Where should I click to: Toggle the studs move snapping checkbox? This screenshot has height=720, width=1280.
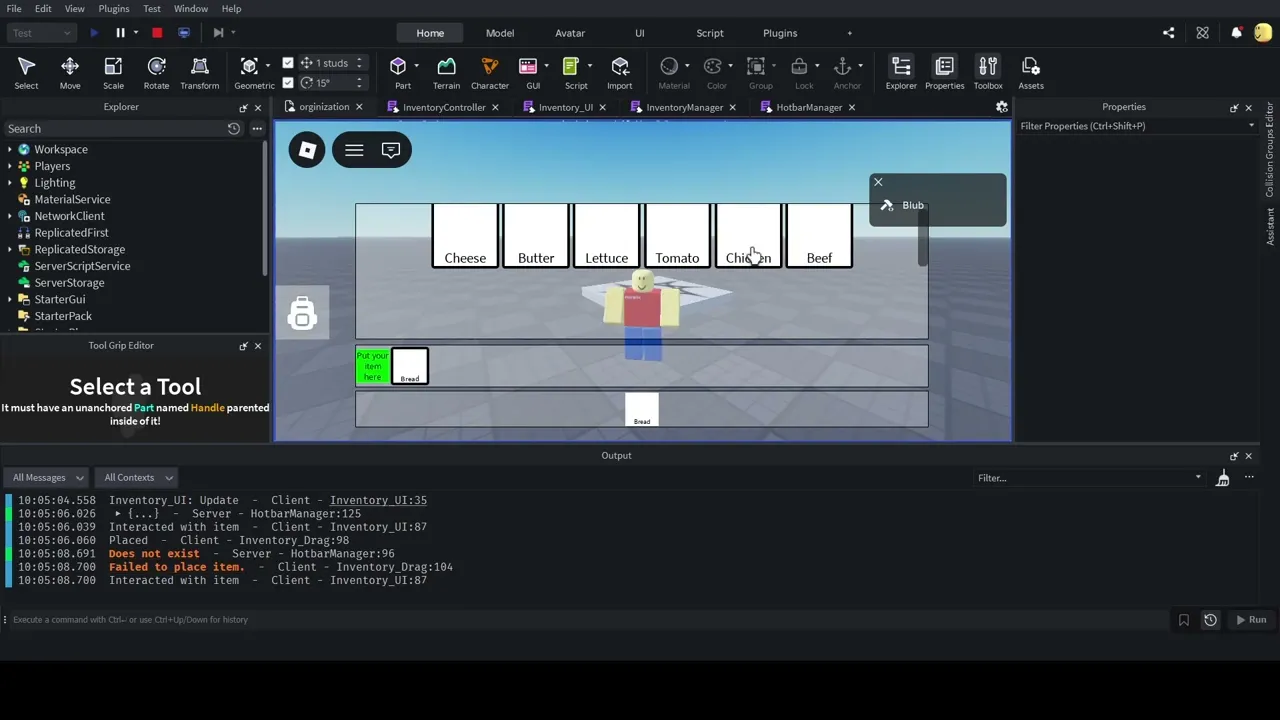[288, 63]
